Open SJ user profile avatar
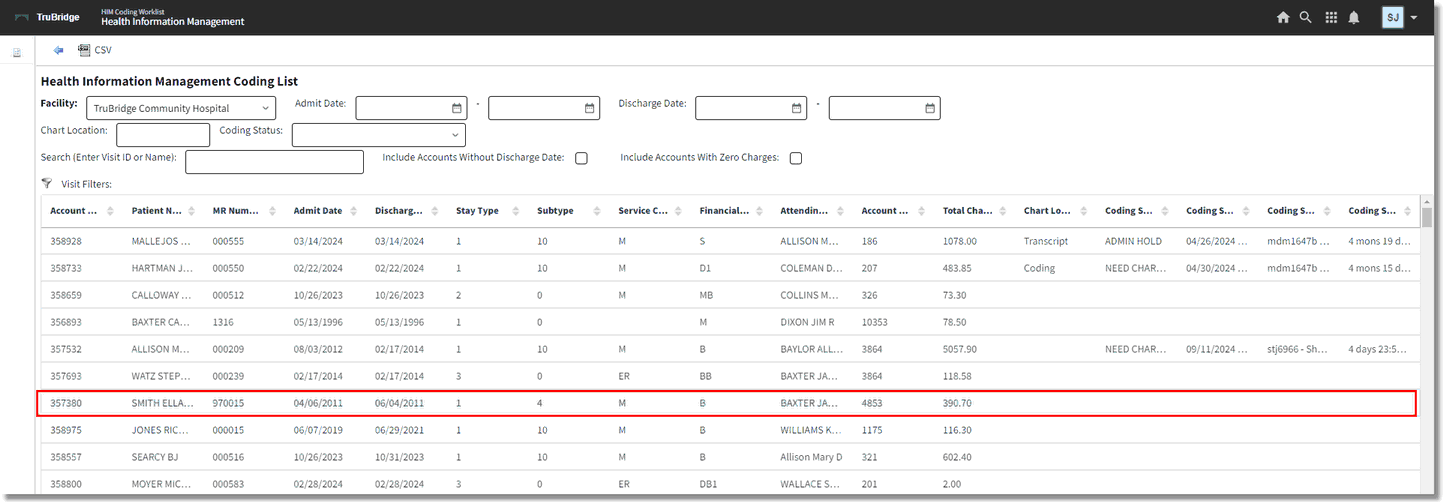 point(1392,17)
